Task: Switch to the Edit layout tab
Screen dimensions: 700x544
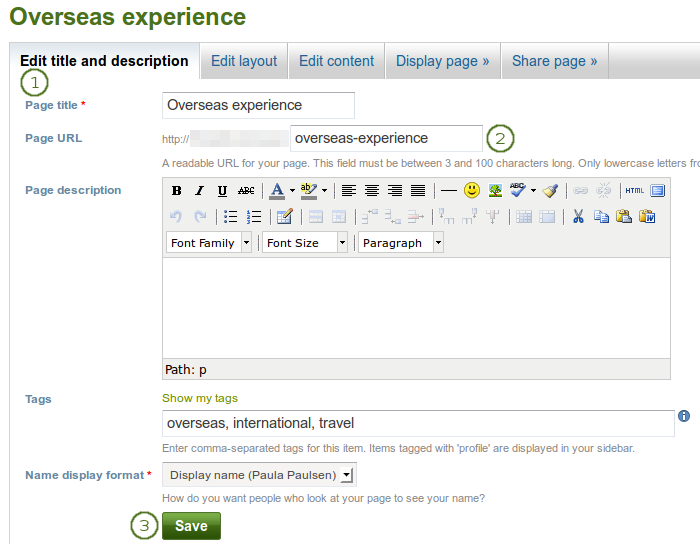Action: [244, 61]
